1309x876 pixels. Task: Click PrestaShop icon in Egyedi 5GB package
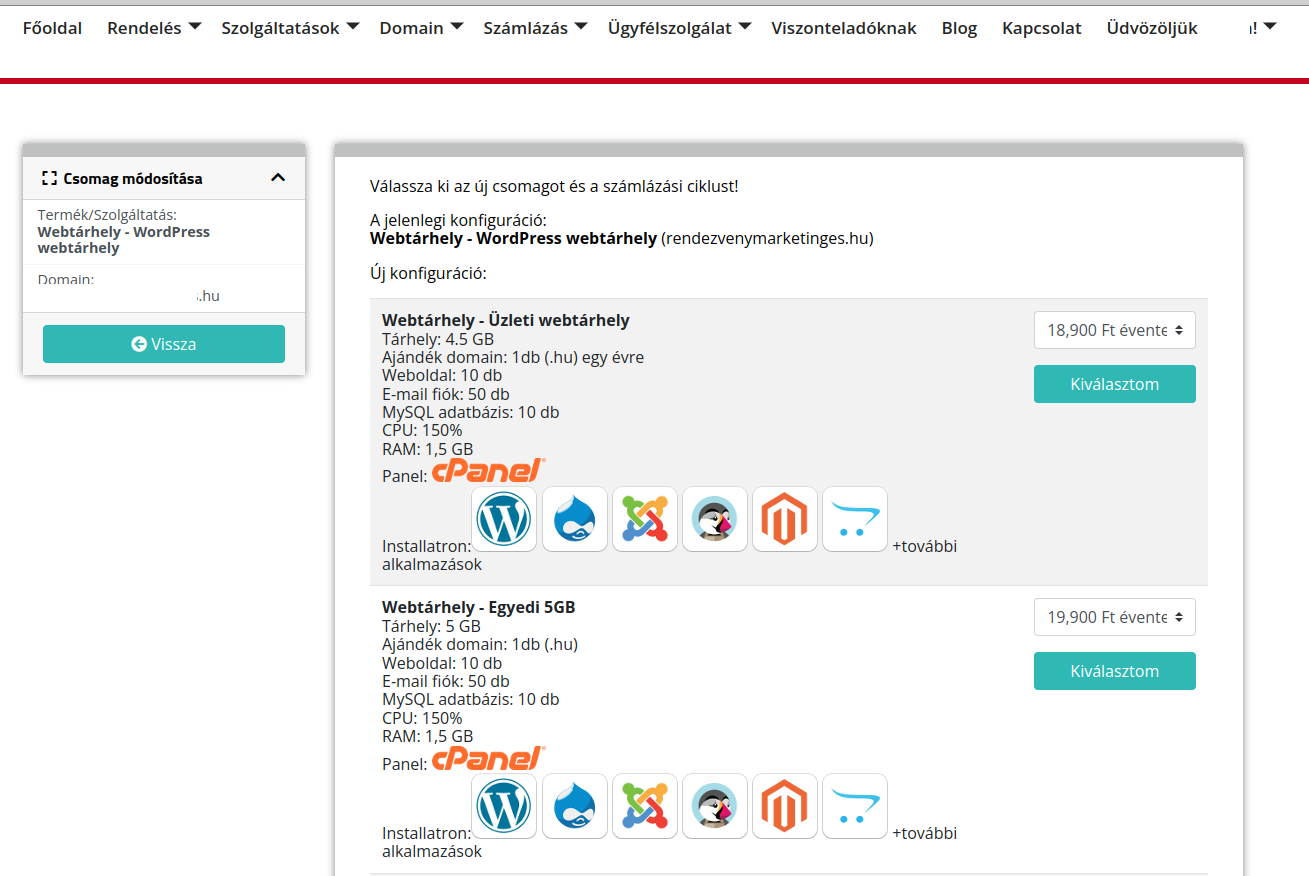click(715, 806)
